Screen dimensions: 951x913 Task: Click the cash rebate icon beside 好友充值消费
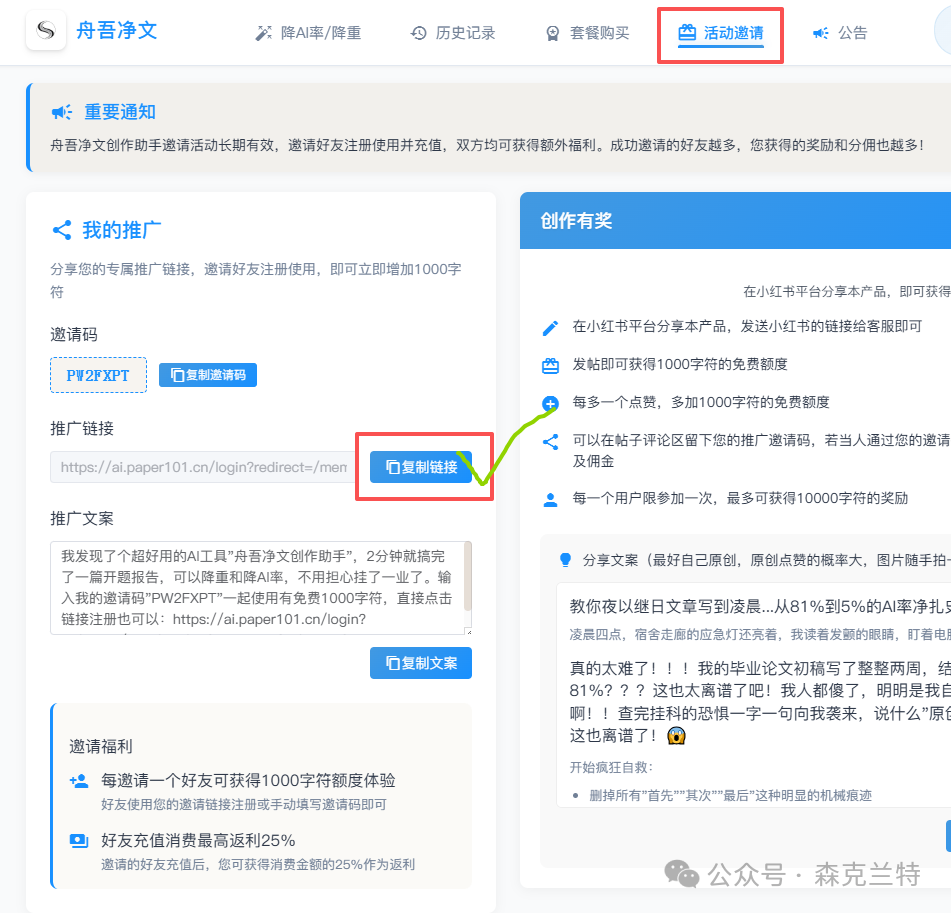79,840
